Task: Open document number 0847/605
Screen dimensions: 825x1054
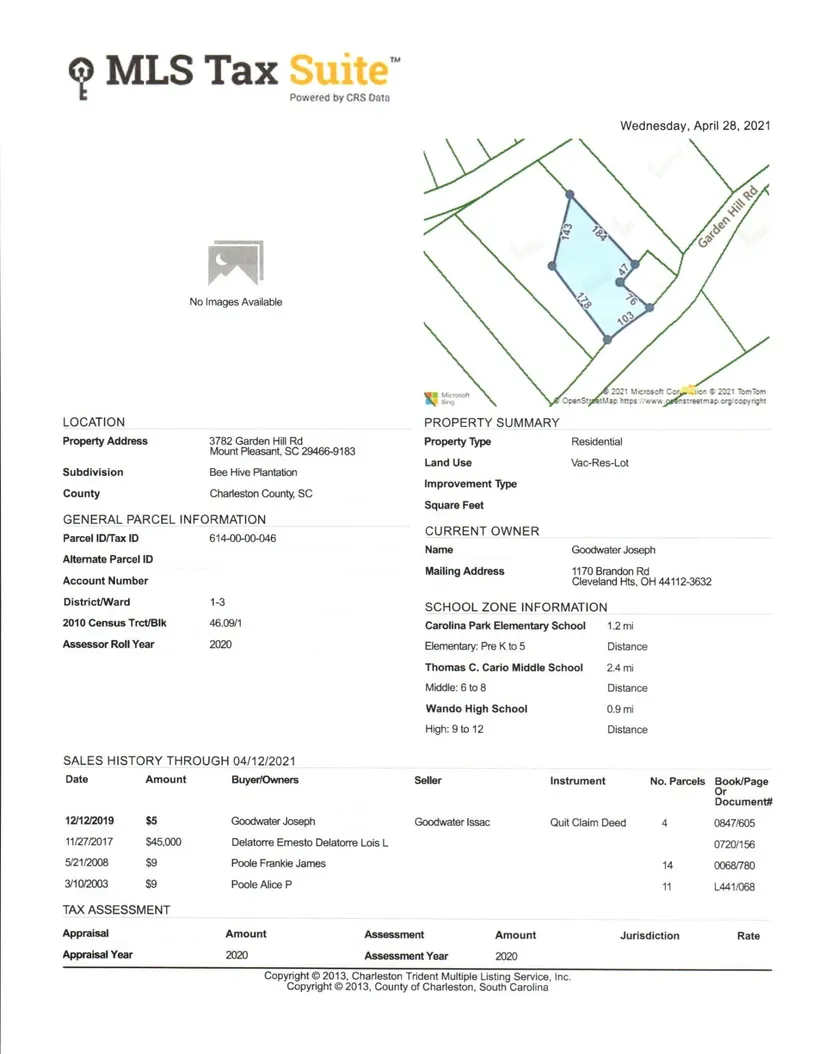Action: click(x=735, y=823)
